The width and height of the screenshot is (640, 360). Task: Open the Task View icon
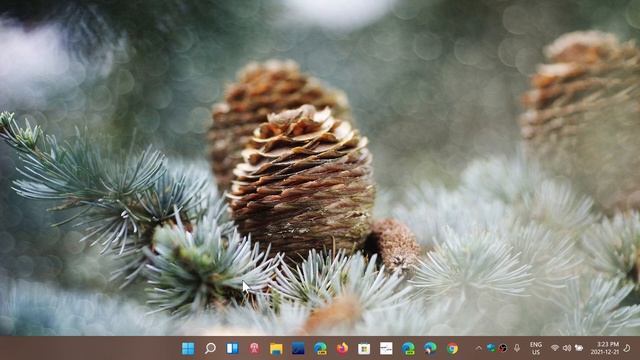point(232,348)
